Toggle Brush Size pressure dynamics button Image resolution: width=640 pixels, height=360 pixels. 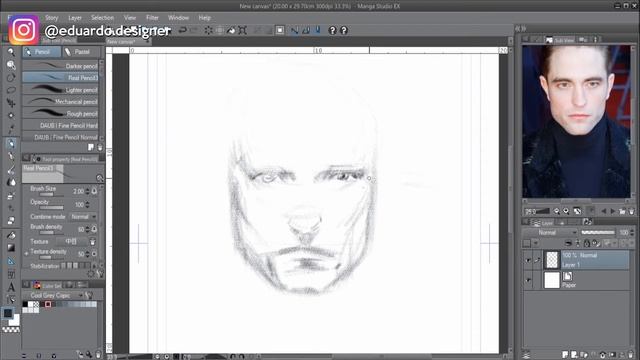[94, 191]
